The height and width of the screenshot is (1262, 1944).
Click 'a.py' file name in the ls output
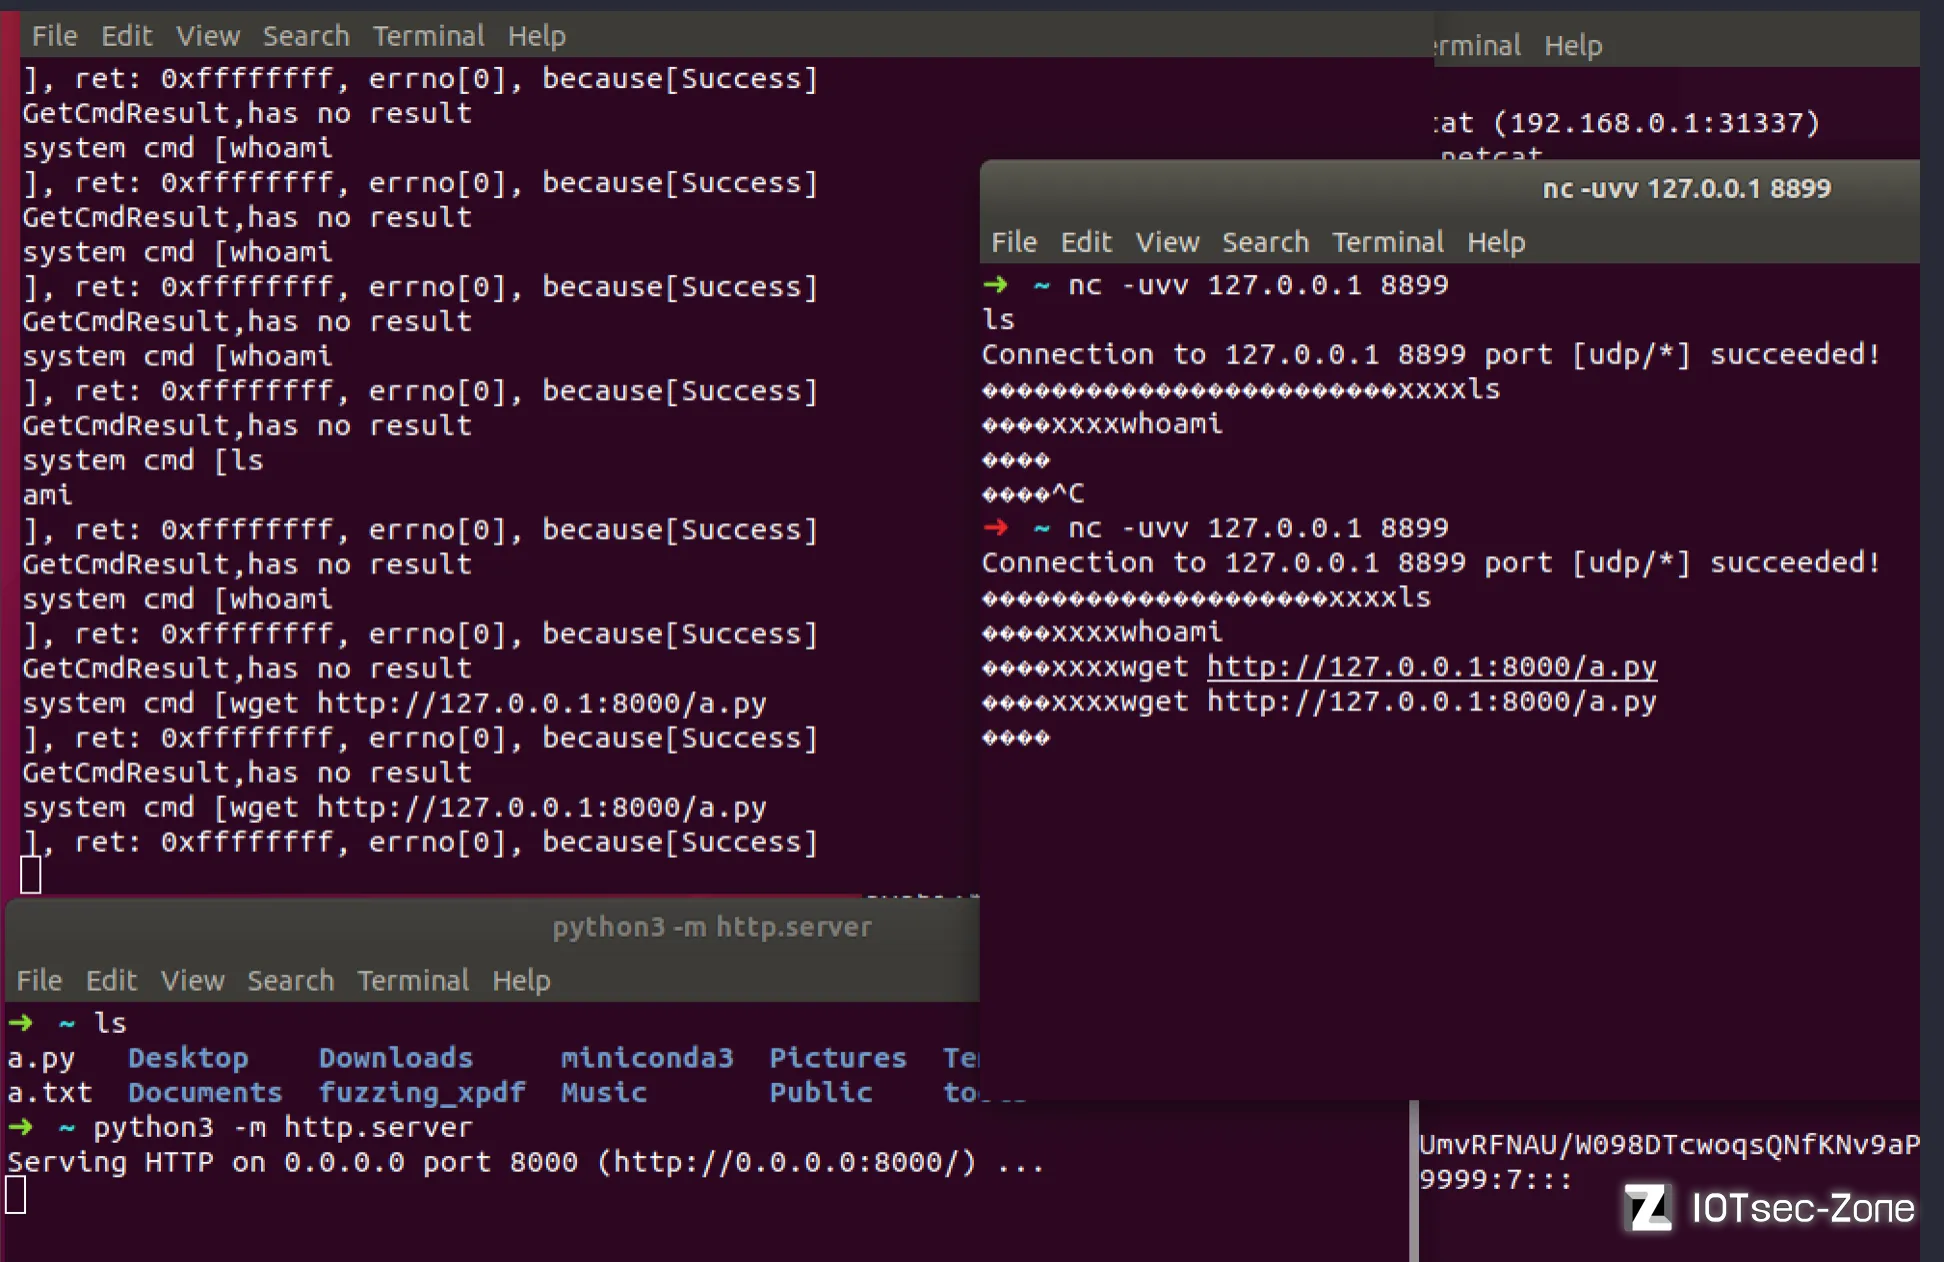(41, 1059)
